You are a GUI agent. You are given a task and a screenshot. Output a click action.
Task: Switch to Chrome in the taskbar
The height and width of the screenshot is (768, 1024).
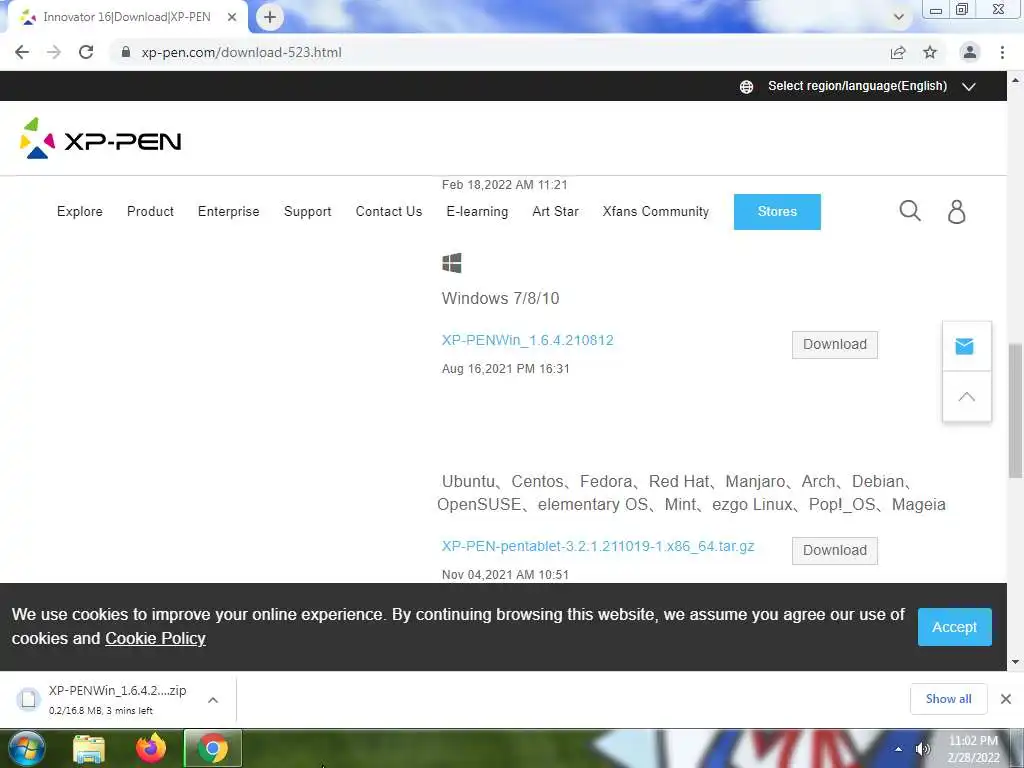pyautogui.click(x=213, y=748)
